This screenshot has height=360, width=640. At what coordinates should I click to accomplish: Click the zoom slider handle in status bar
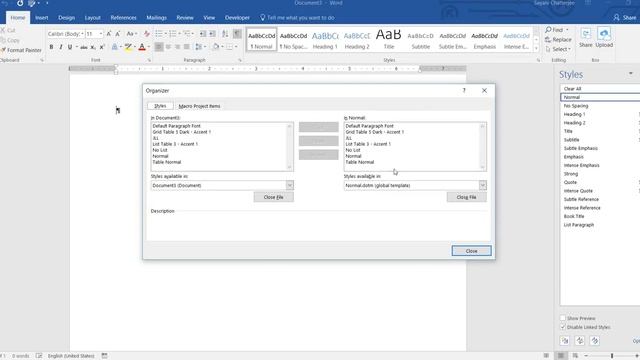point(612,356)
